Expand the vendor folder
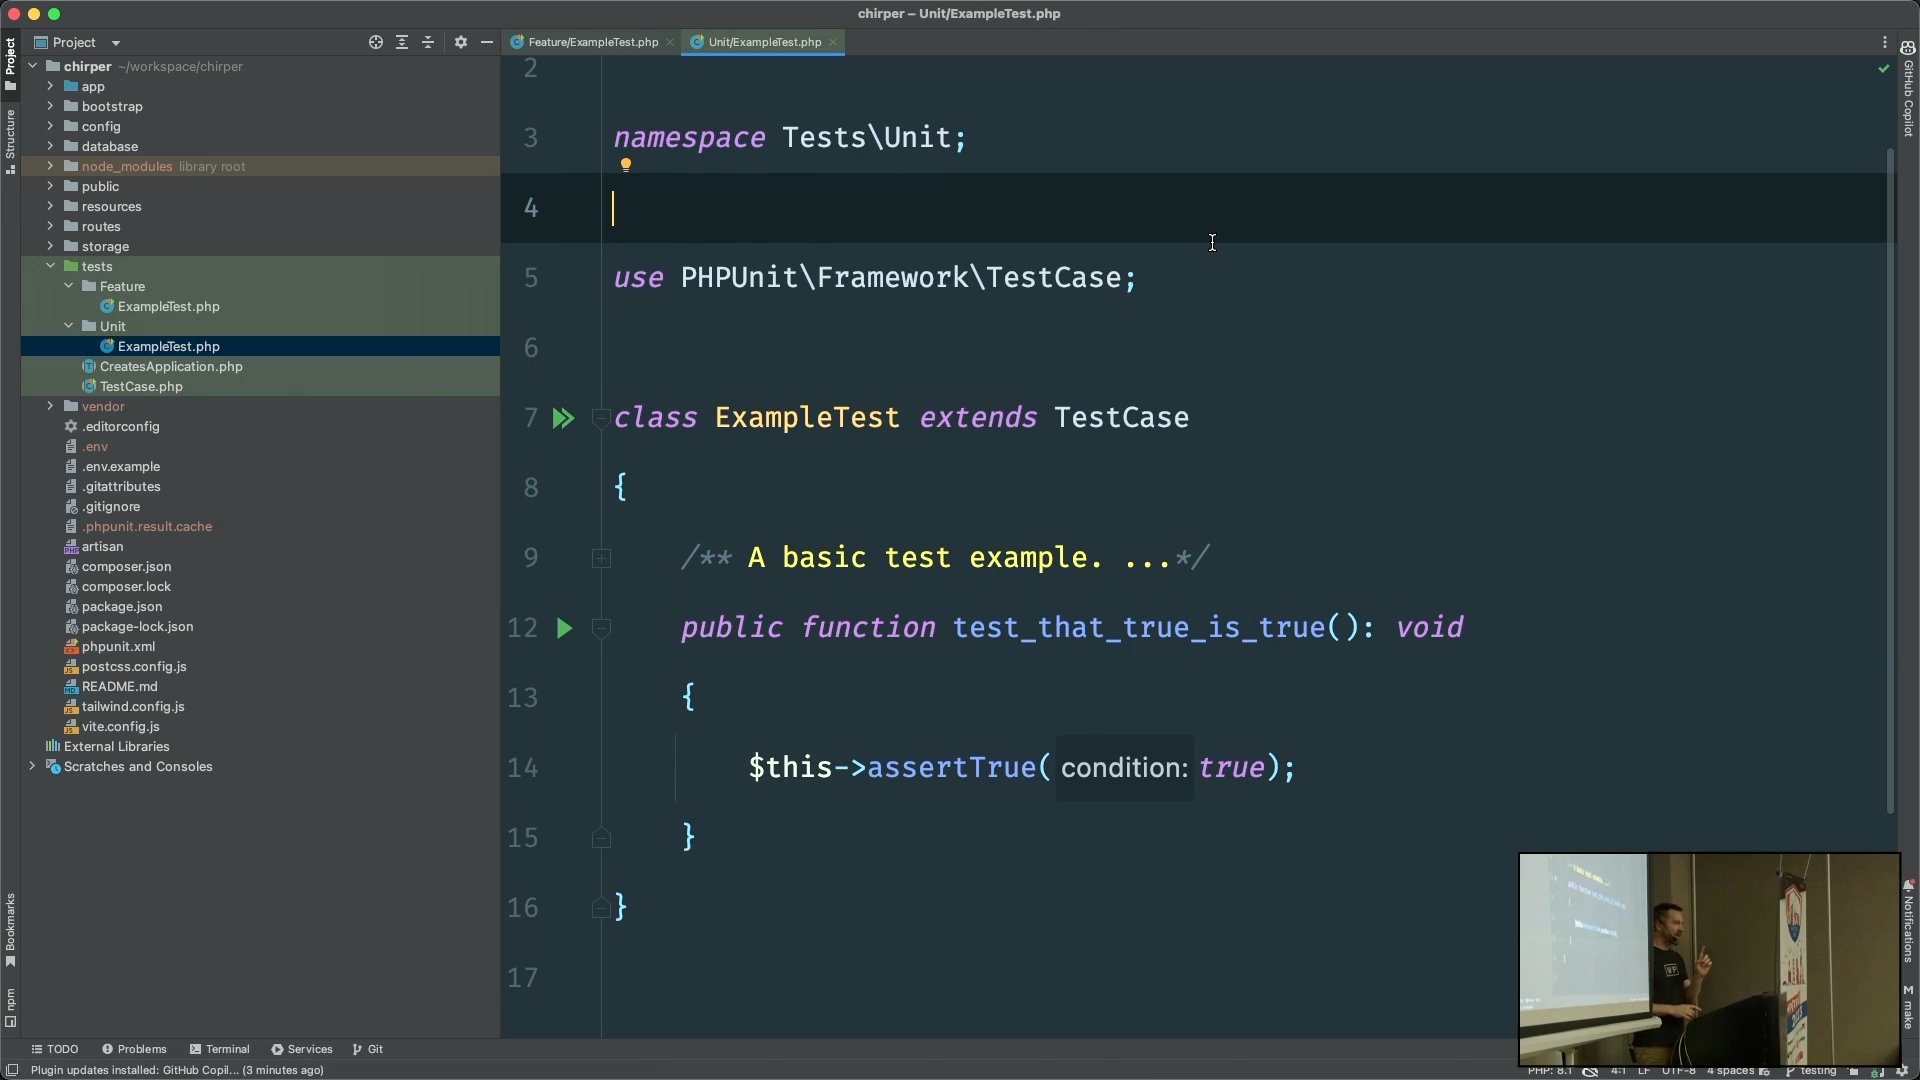The width and height of the screenshot is (1920, 1080). (50, 406)
